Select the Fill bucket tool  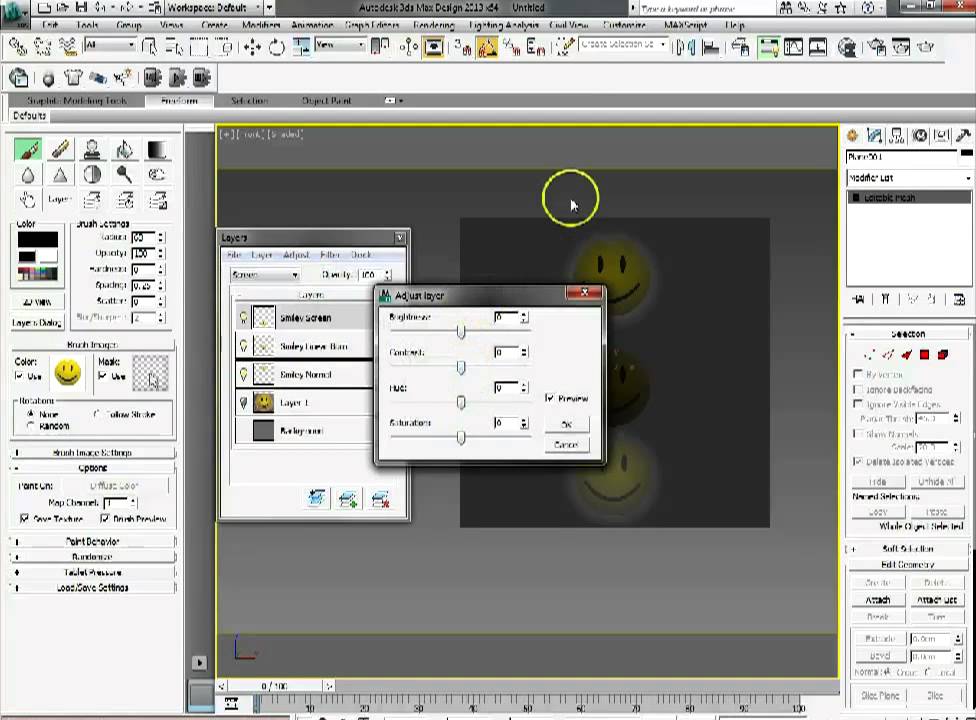(x=124, y=149)
